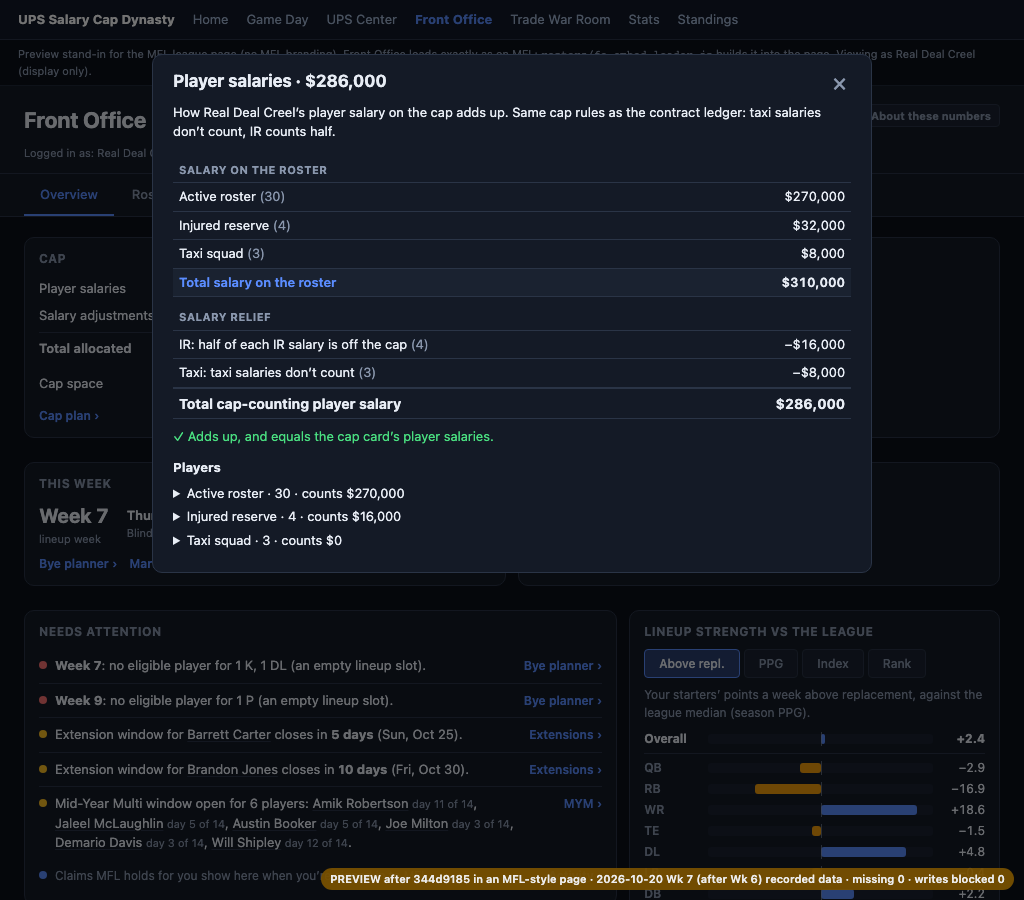This screenshot has width=1024, height=900.
Task: Click Total cap-counting player salary row
Action: coord(511,404)
